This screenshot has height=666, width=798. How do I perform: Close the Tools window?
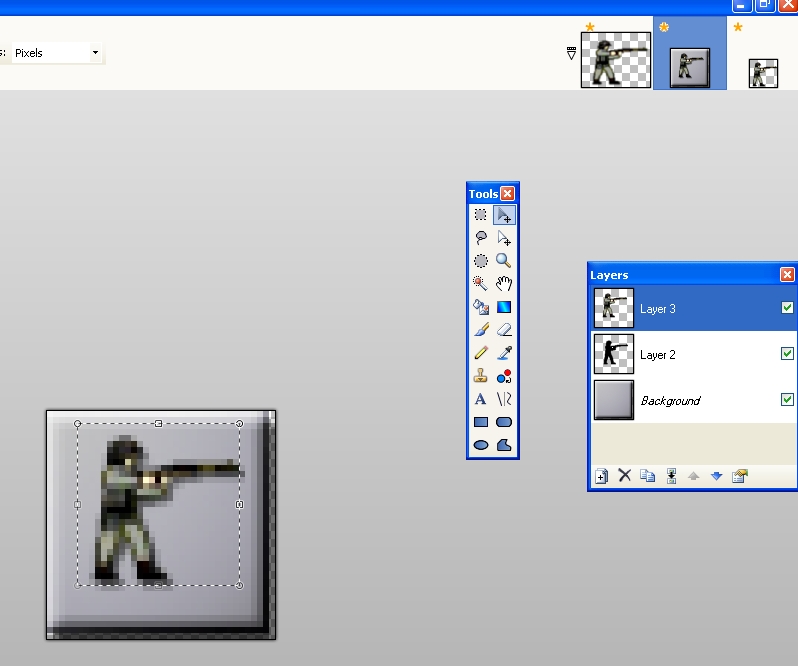[x=507, y=193]
